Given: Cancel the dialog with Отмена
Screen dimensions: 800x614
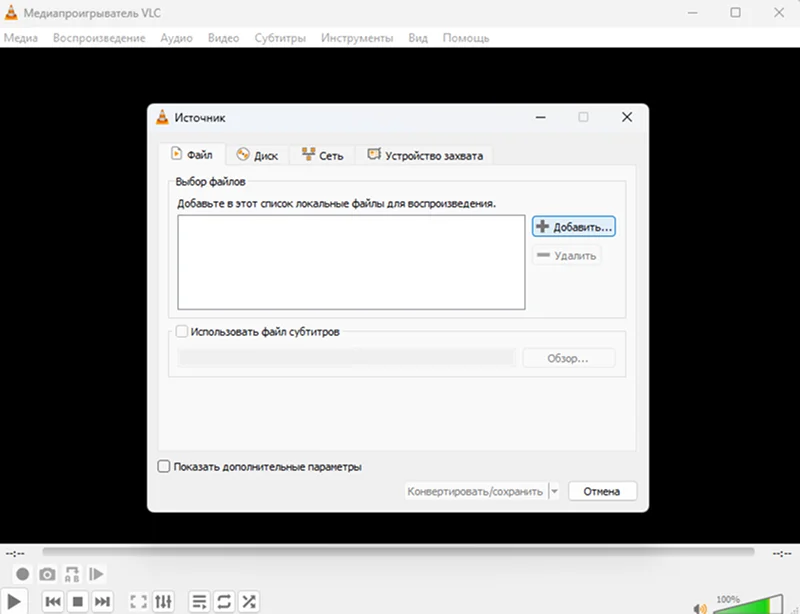Looking at the screenshot, I should [x=603, y=492].
